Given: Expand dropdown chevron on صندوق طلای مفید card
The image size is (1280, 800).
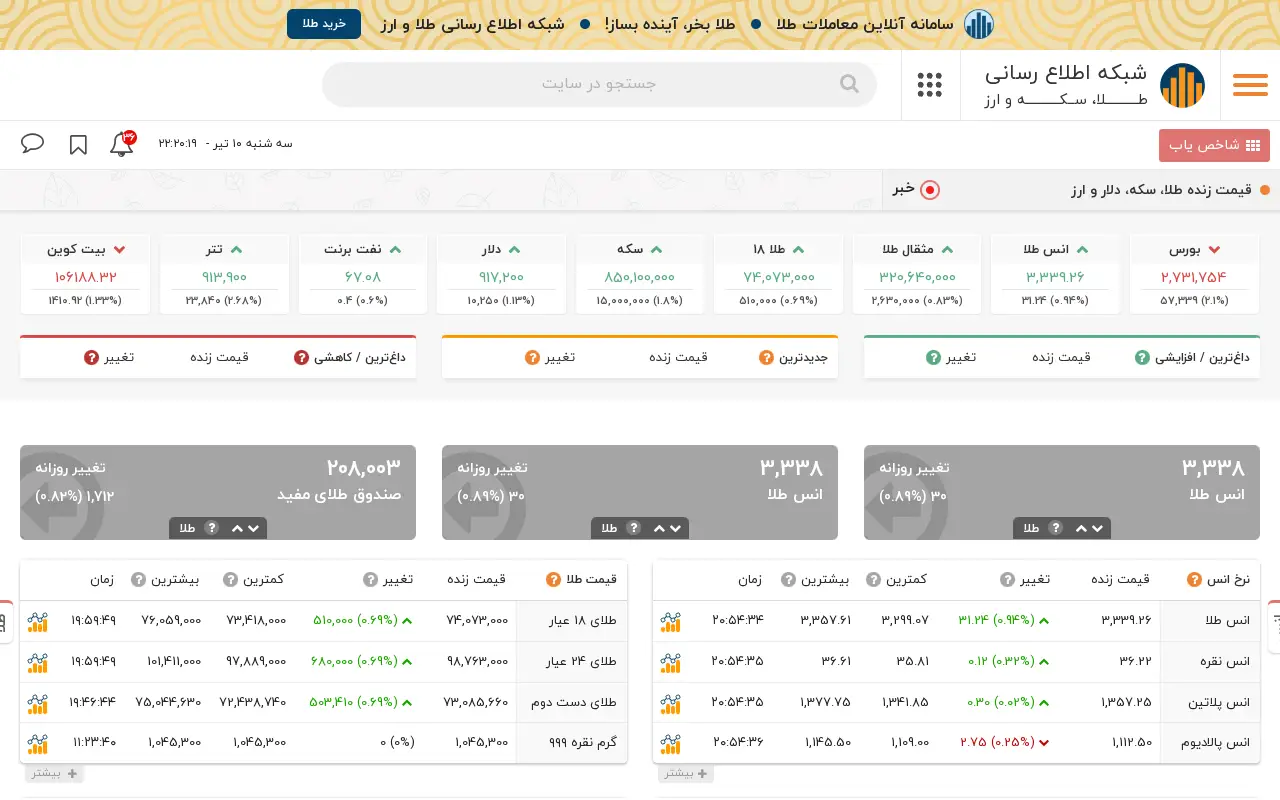Looking at the screenshot, I should pyautogui.click(x=253, y=529).
